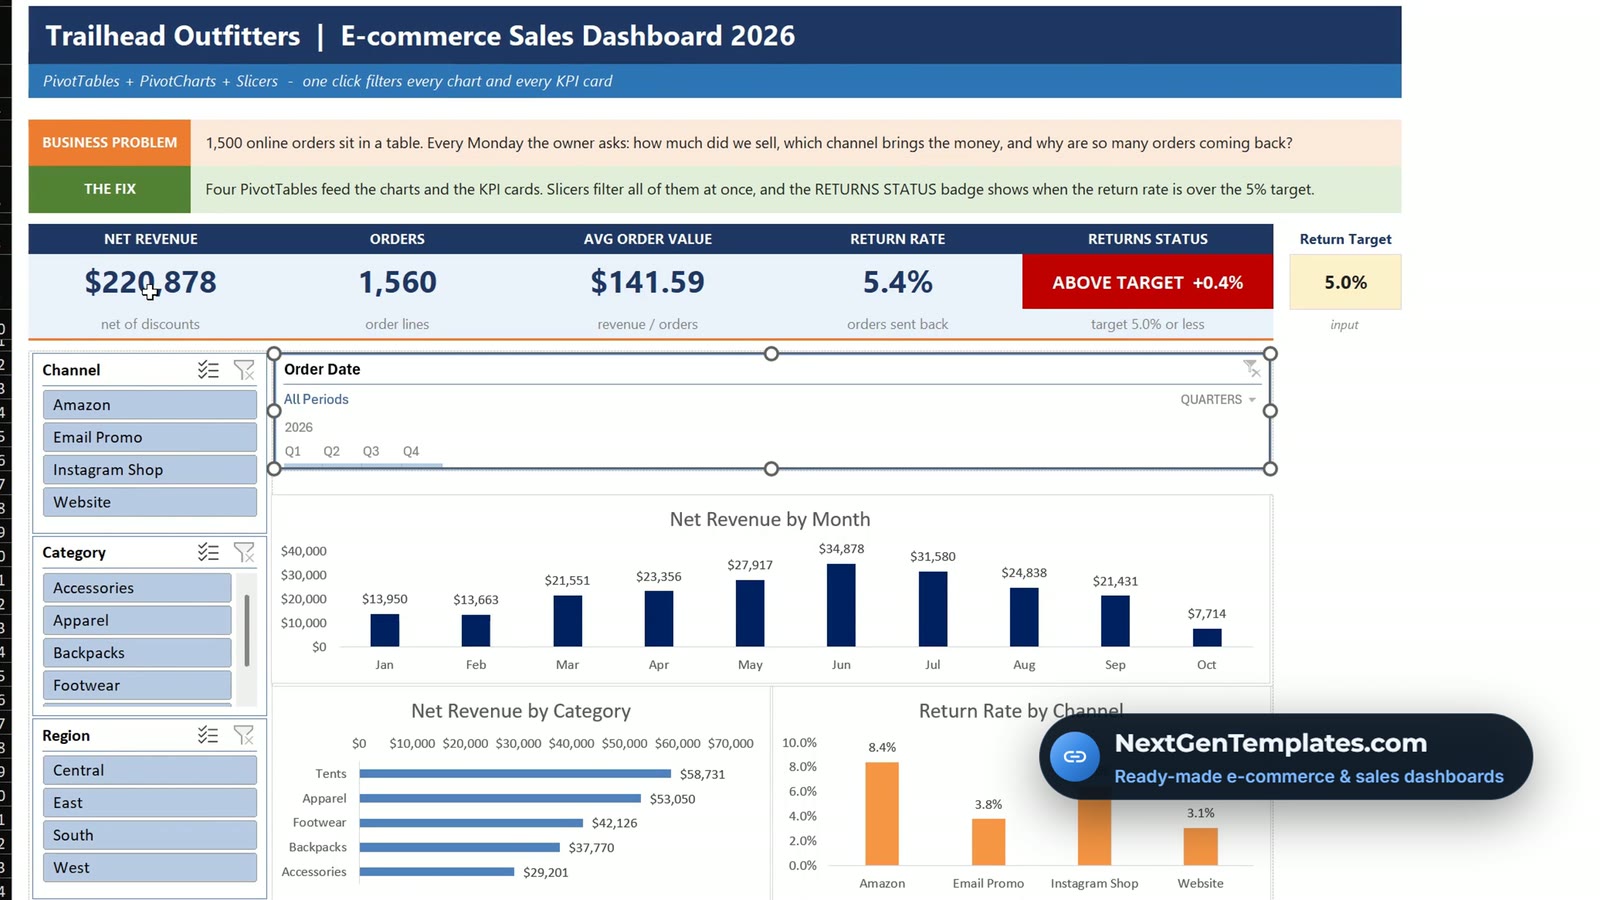
Task: Filter Category by Footwear
Action: [x=137, y=685]
